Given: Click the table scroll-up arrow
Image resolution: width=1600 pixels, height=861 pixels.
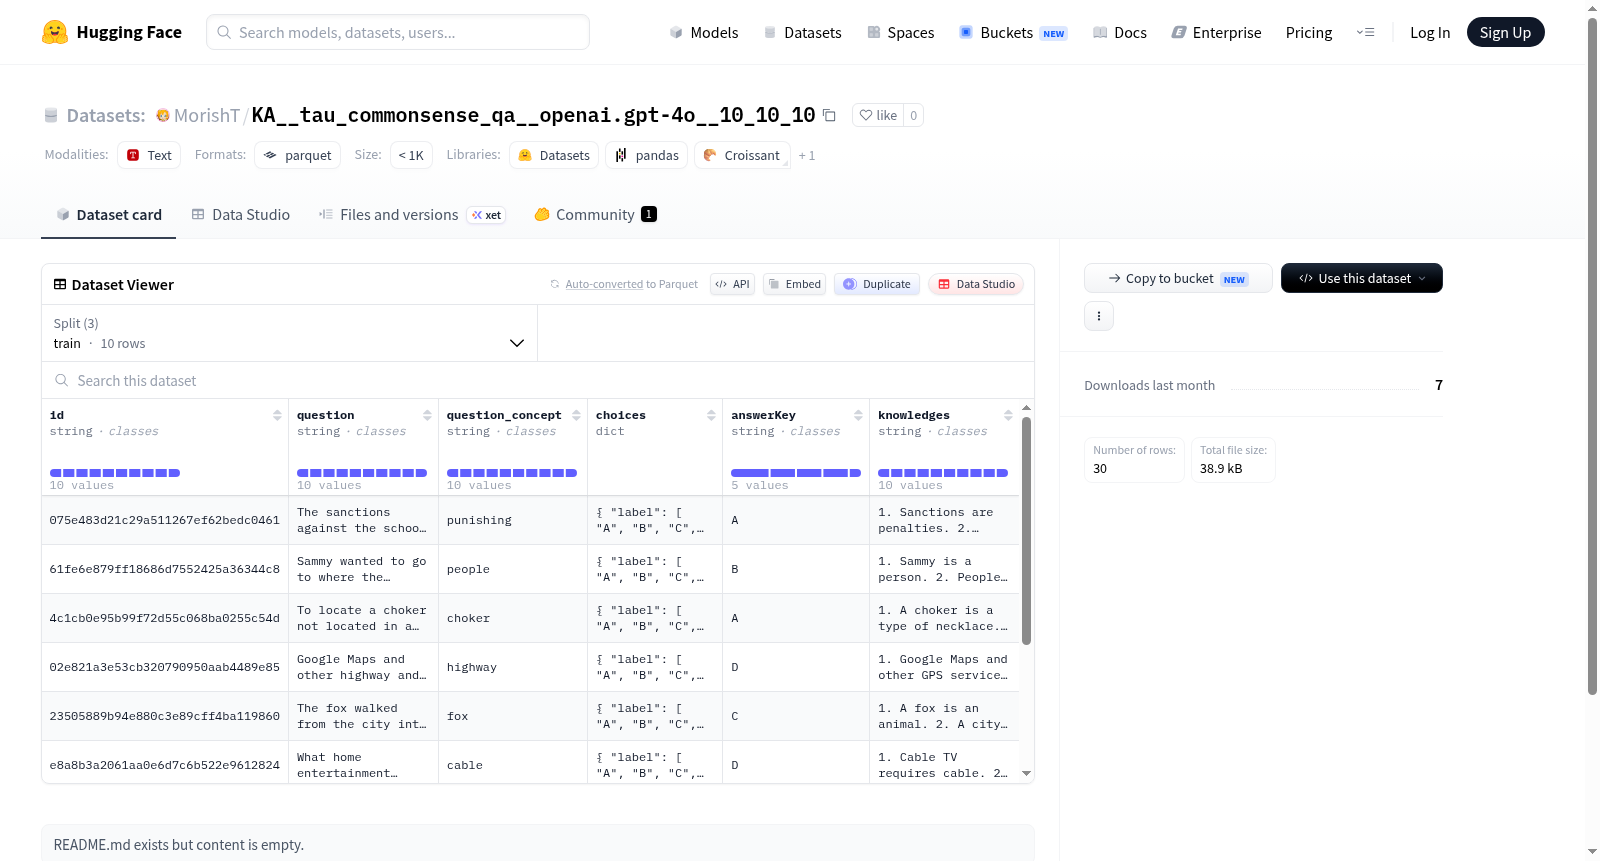Looking at the screenshot, I should click(x=1026, y=408).
